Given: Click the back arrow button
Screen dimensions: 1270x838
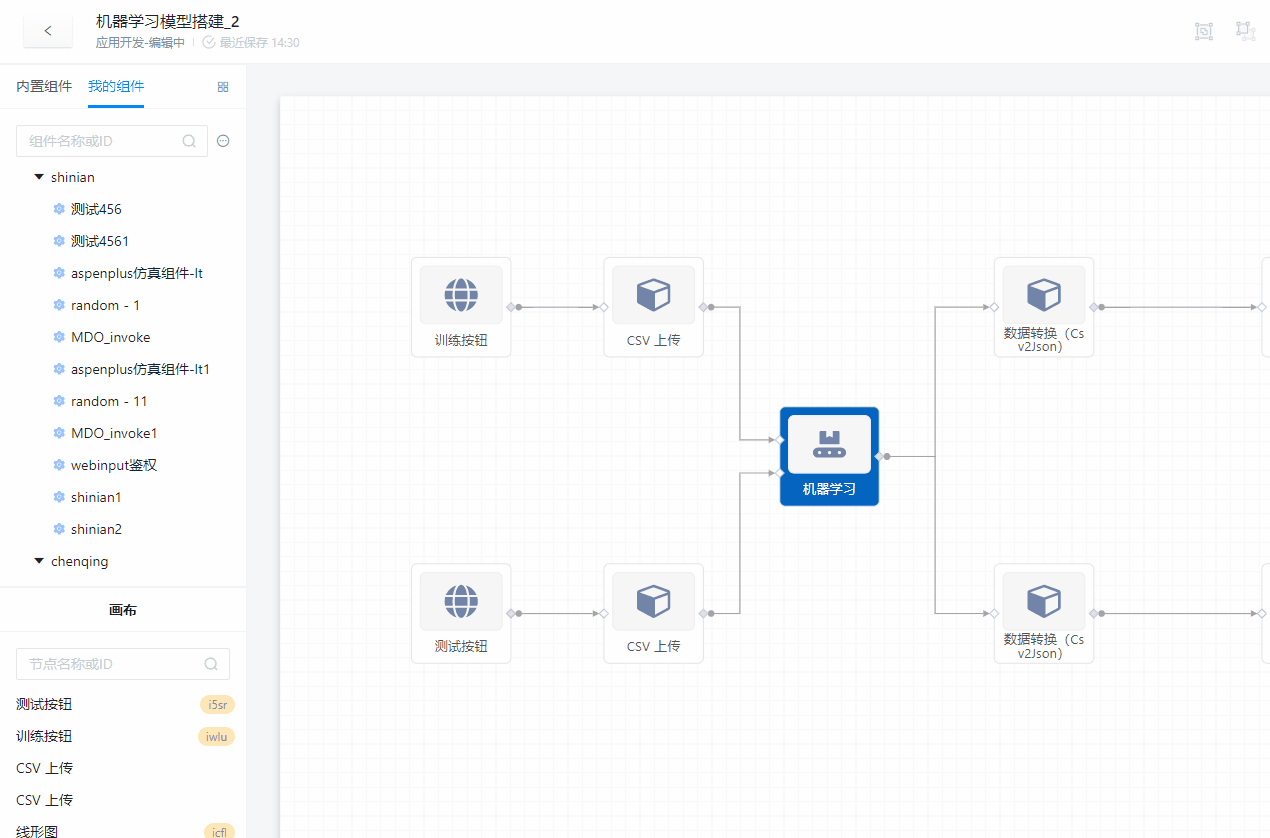Looking at the screenshot, I should (48, 31).
